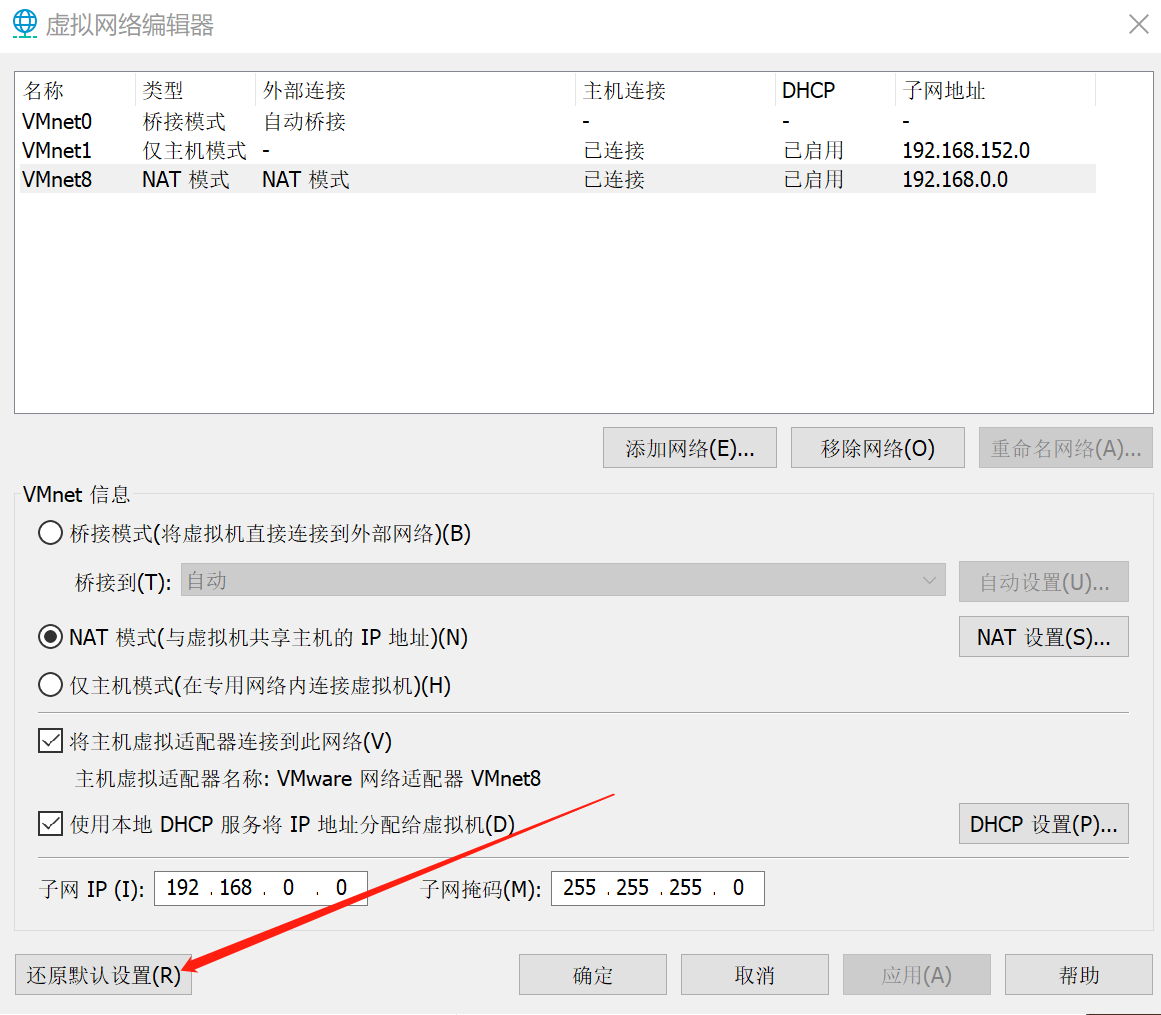Open 帮助 button
The image size is (1161, 1015).
1079,975
